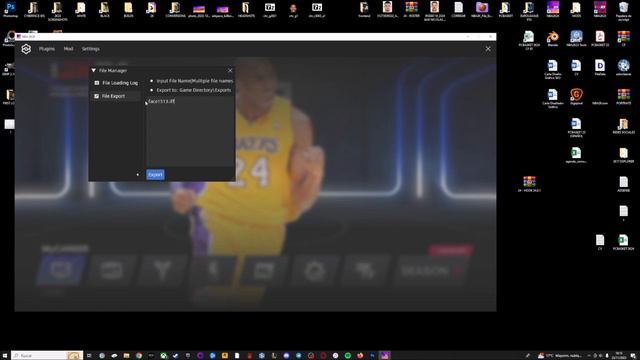The height and width of the screenshot is (360, 640).
Task: Open the 24 - ROSTER archive icon
Action: point(411,10)
